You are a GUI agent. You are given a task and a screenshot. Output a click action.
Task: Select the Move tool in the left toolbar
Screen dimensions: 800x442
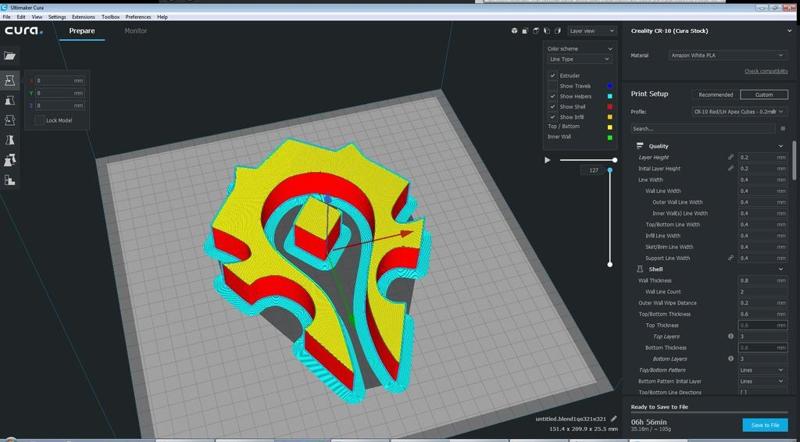10,80
